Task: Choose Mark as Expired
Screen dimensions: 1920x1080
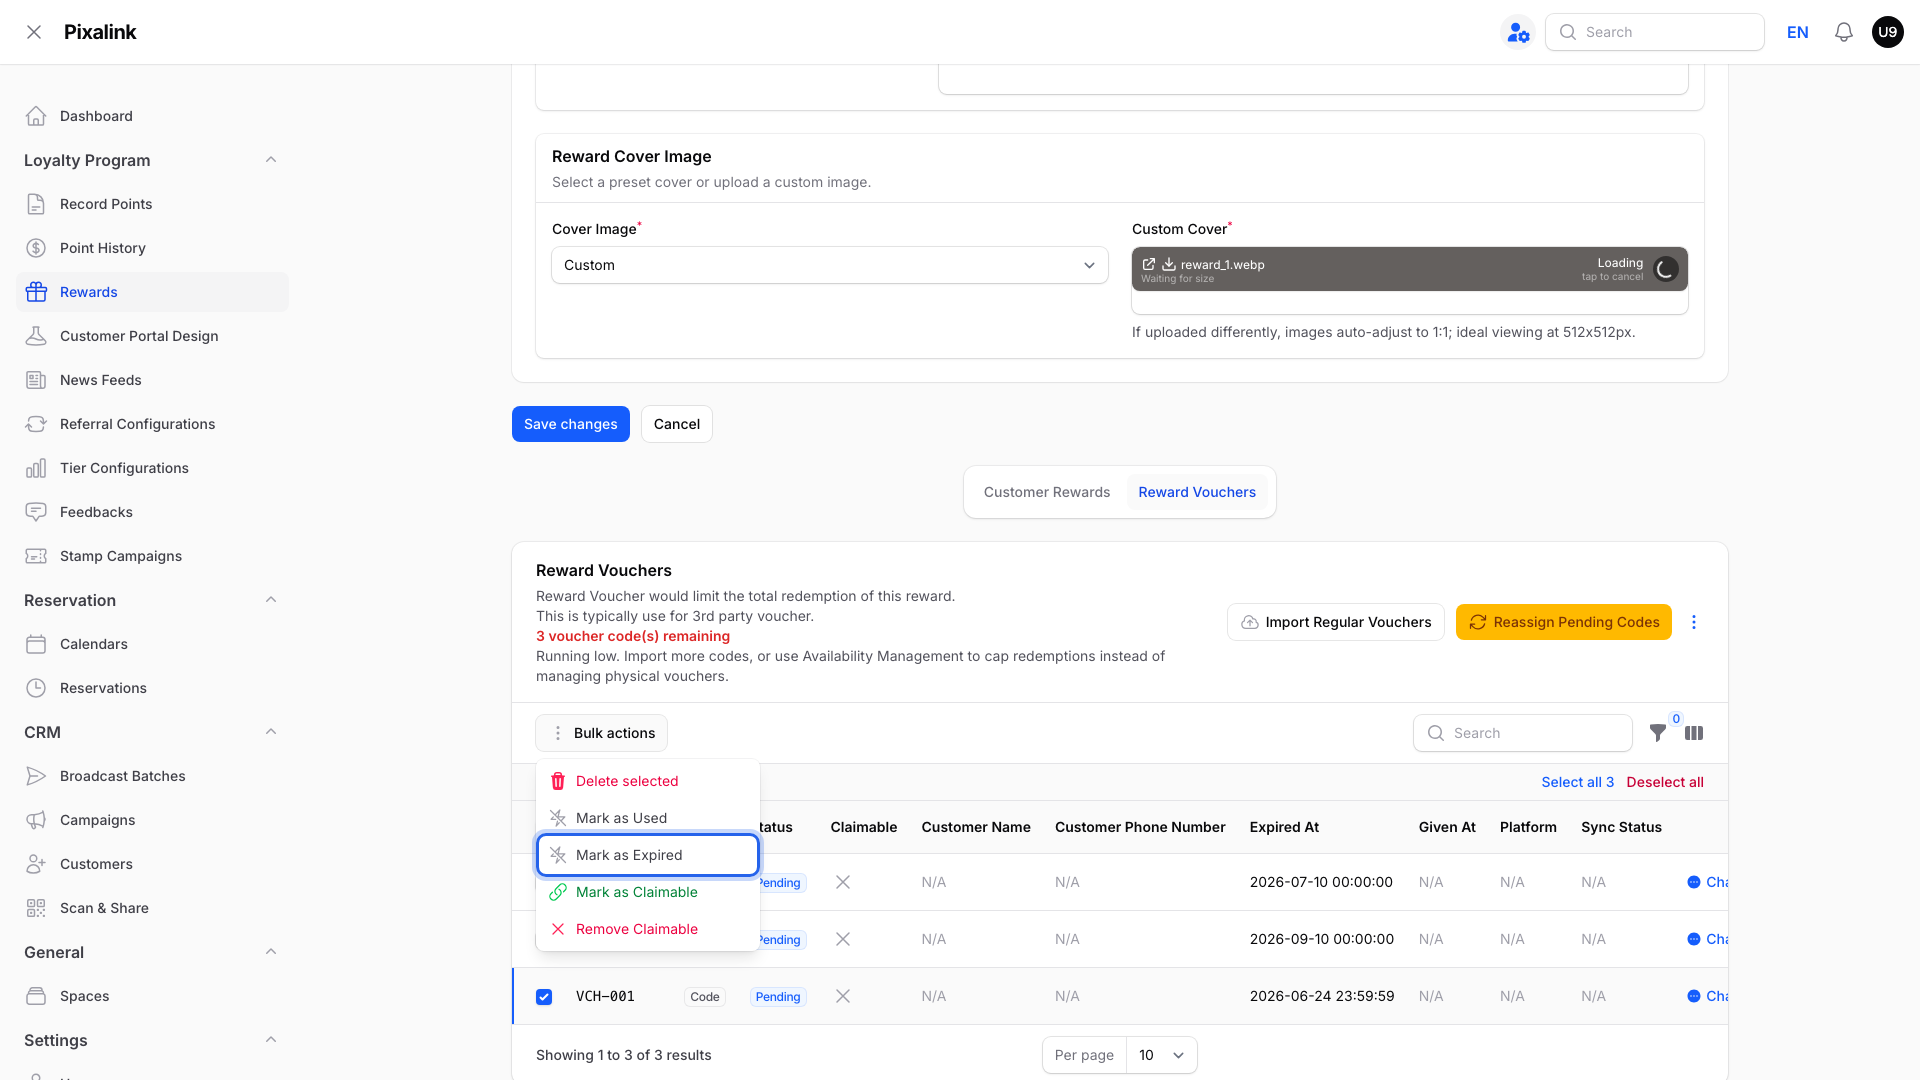Action: click(x=648, y=855)
